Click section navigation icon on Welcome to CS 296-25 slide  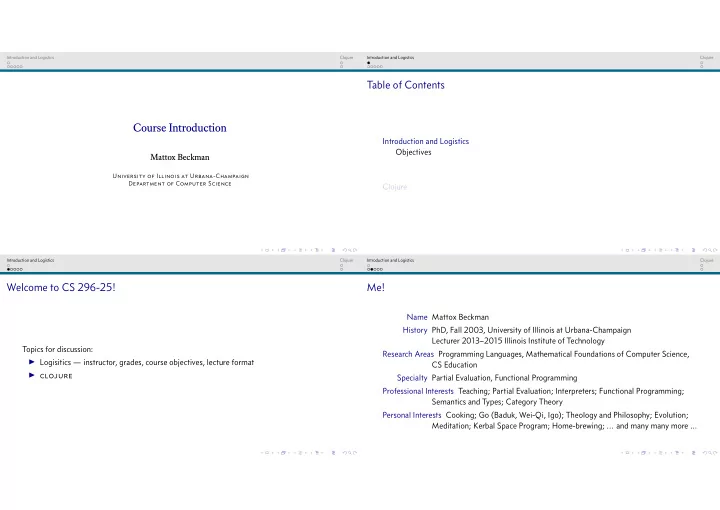(x=317, y=453)
